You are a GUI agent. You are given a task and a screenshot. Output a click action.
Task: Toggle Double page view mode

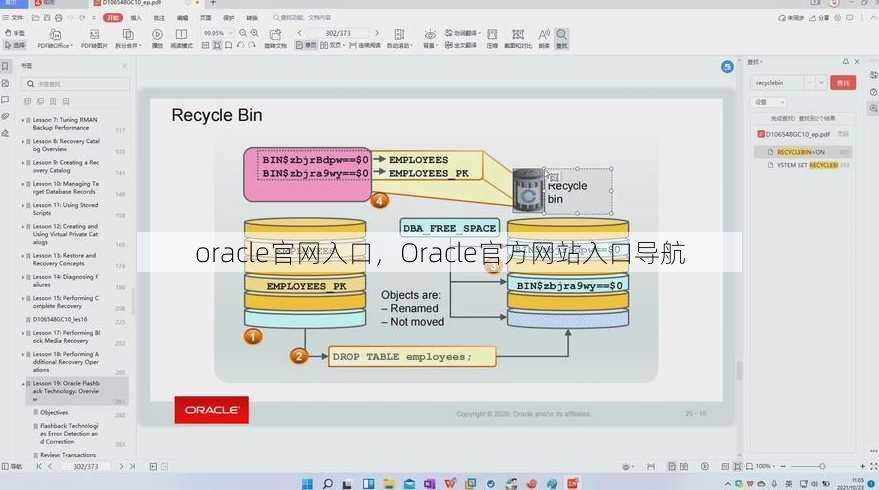332,45
